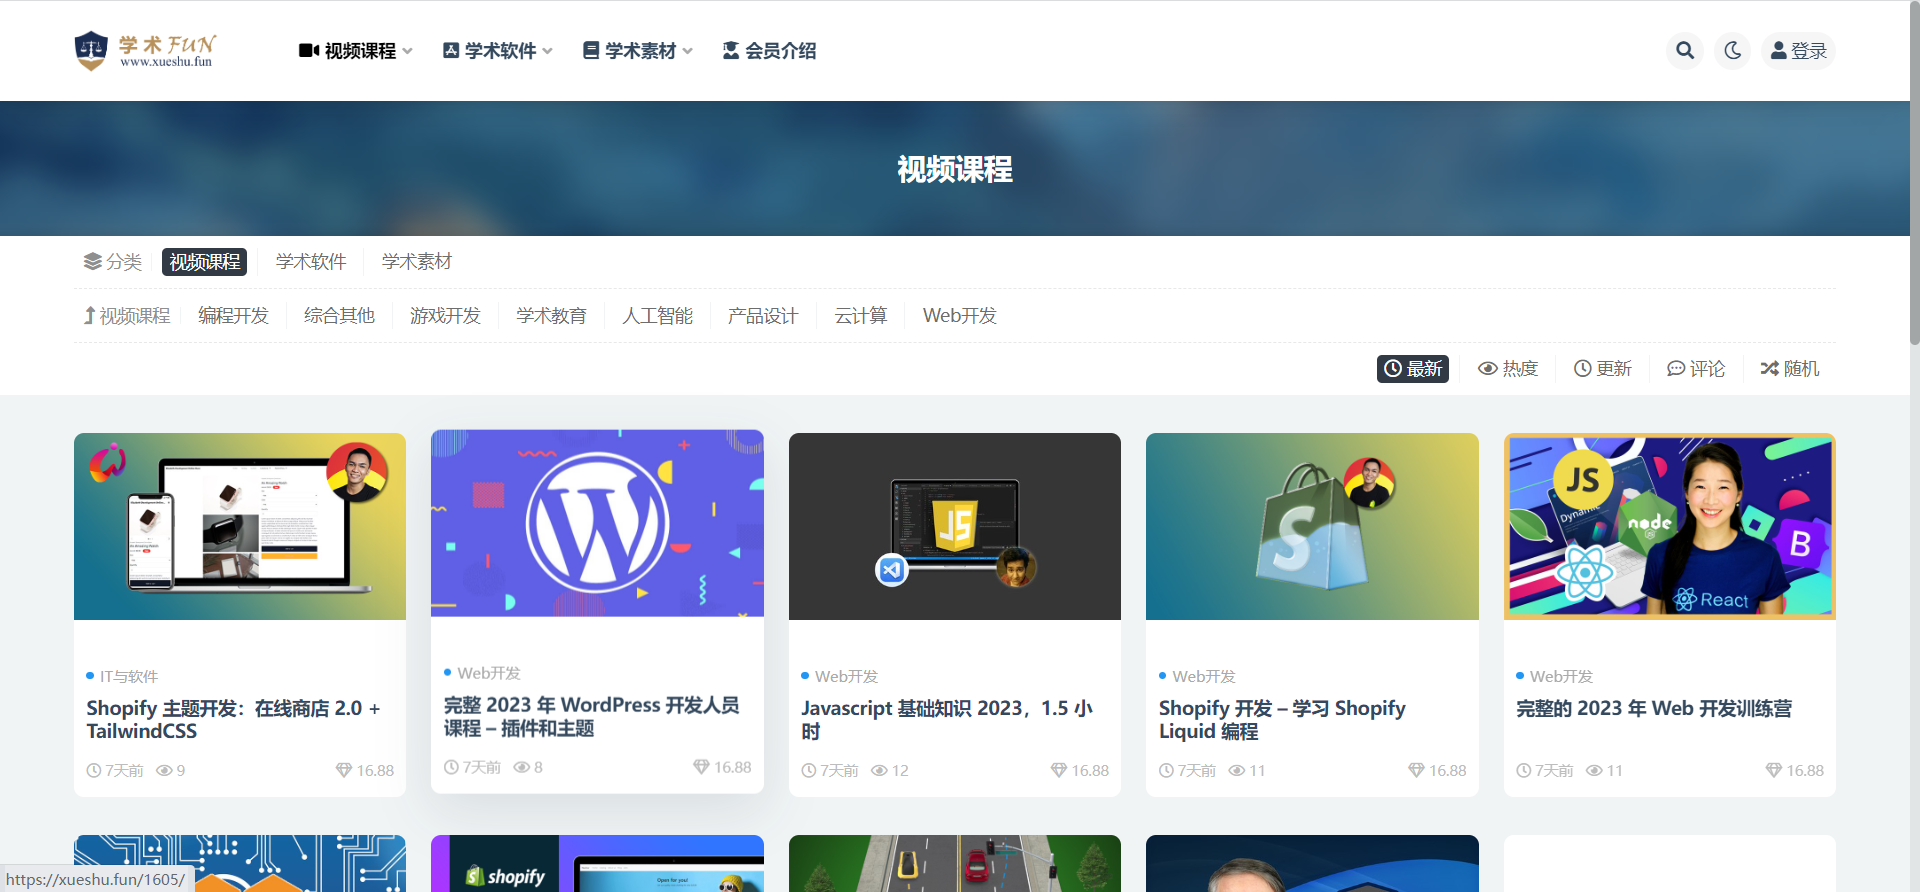Filter by 人工智能 subcategory

[657, 316]
